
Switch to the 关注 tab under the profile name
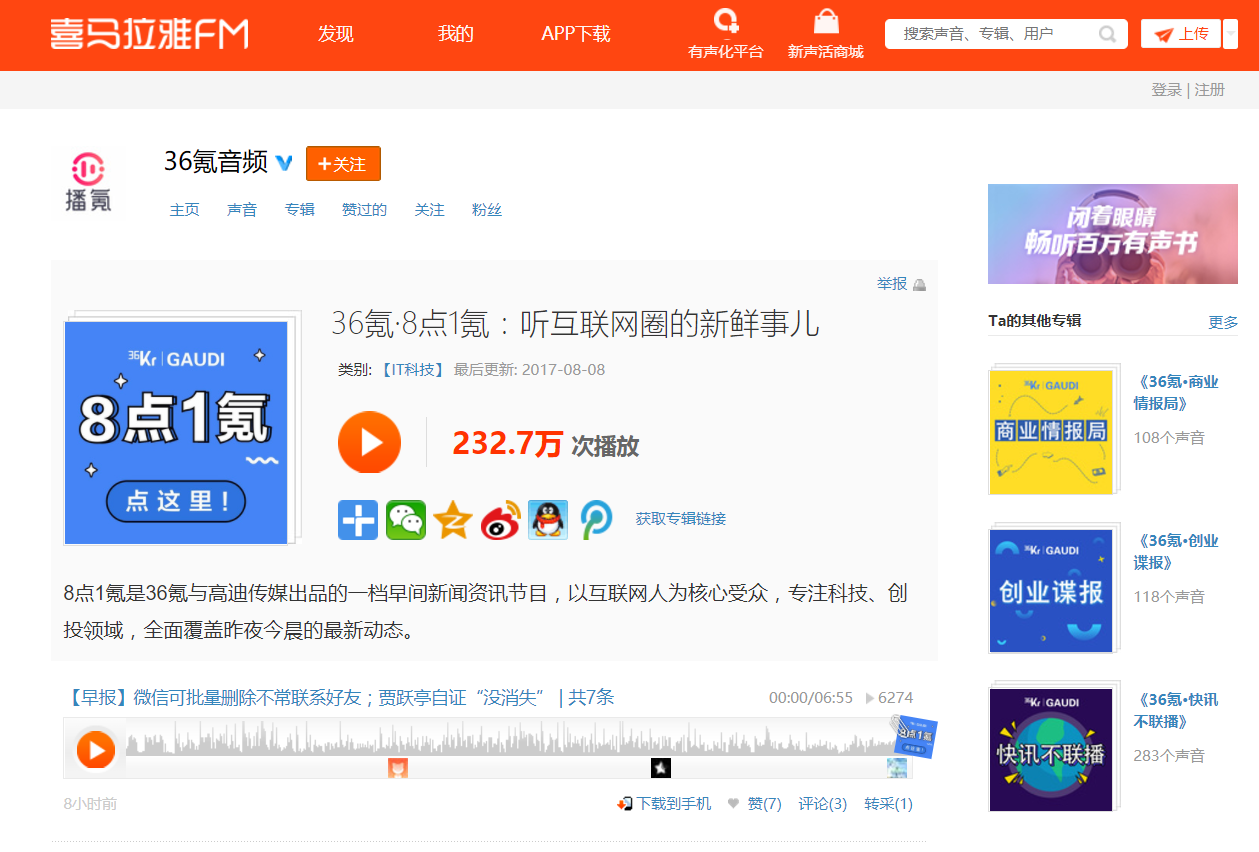[429, 210]
